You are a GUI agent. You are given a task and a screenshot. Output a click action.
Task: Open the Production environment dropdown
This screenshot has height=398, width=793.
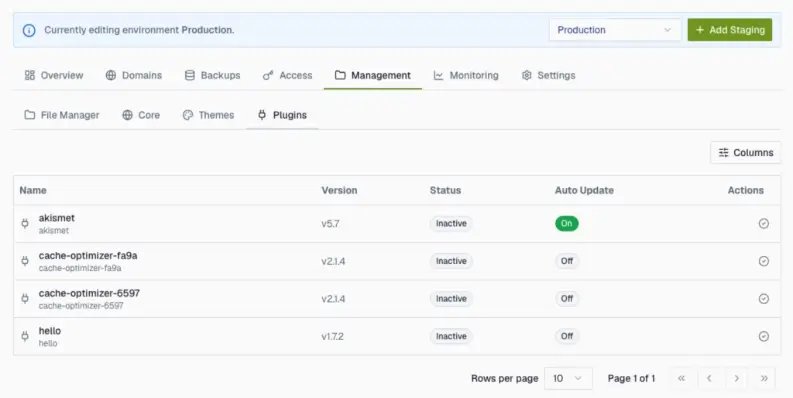pos(615,30)
